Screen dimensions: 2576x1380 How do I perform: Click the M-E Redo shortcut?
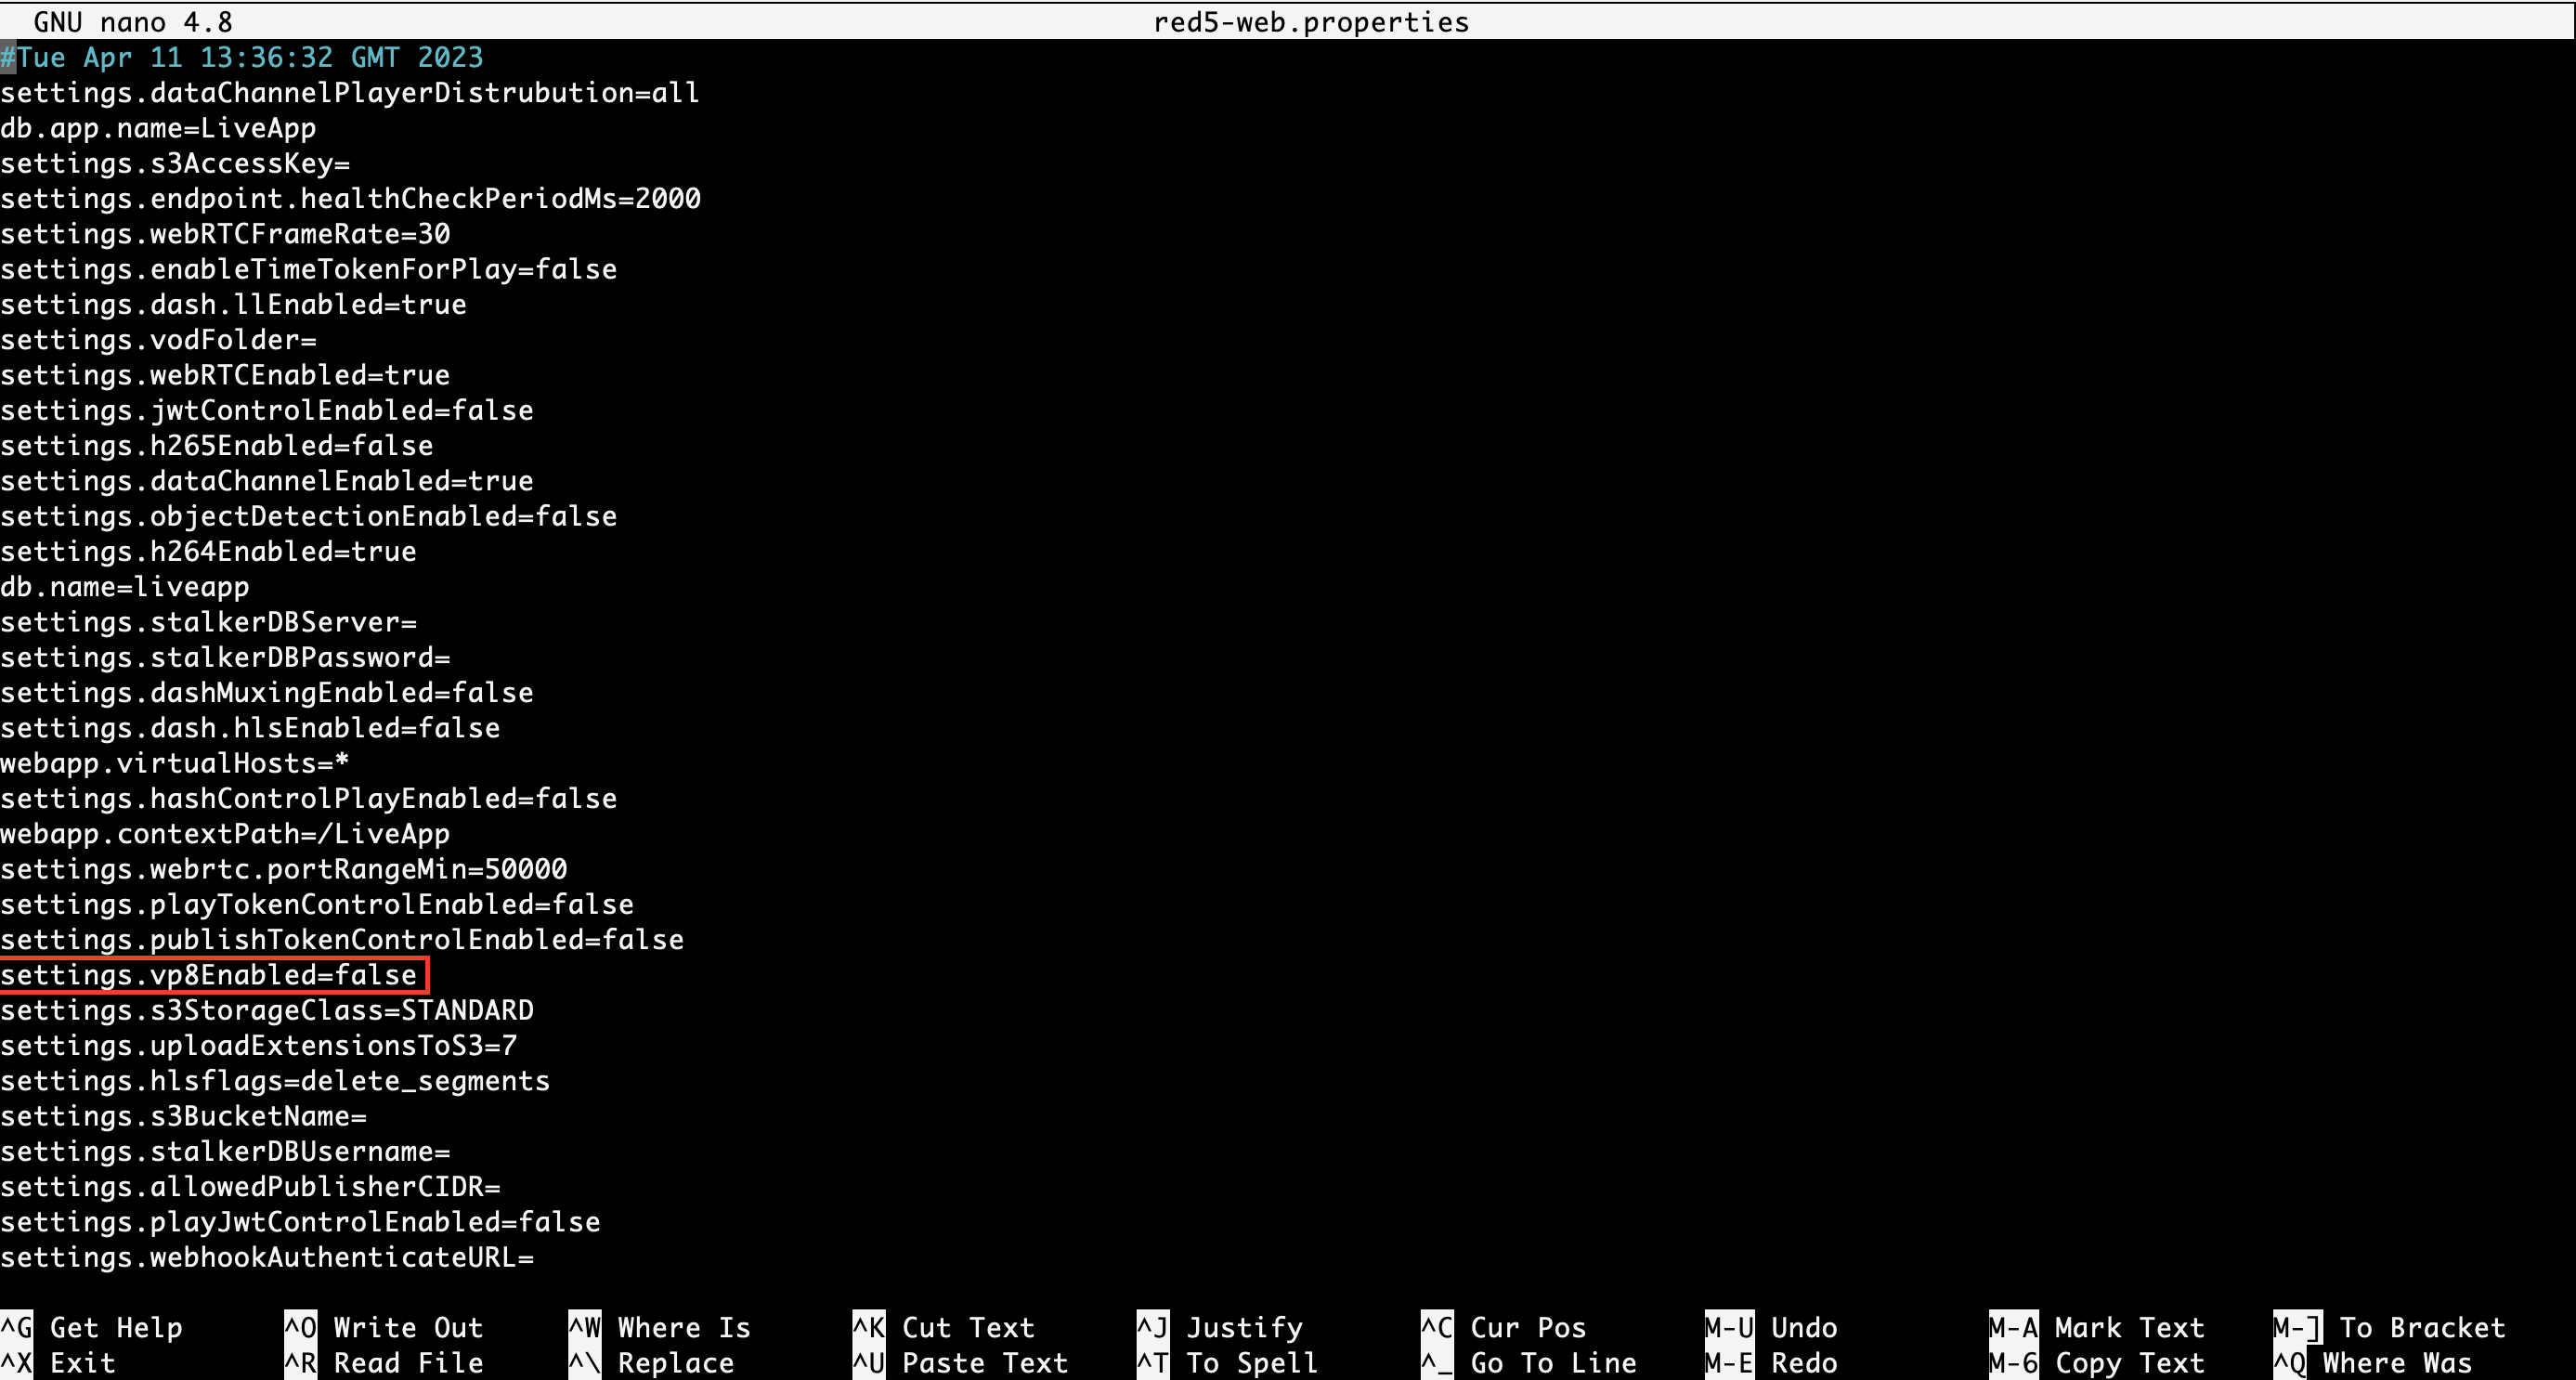tap(1771, 1363)
